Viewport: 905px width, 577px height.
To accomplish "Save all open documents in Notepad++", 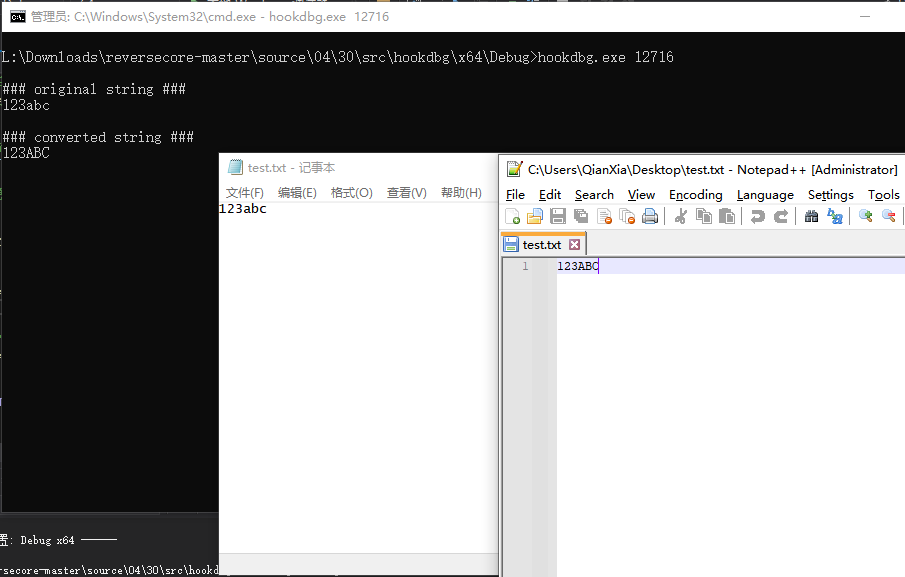I will [581, 215].
